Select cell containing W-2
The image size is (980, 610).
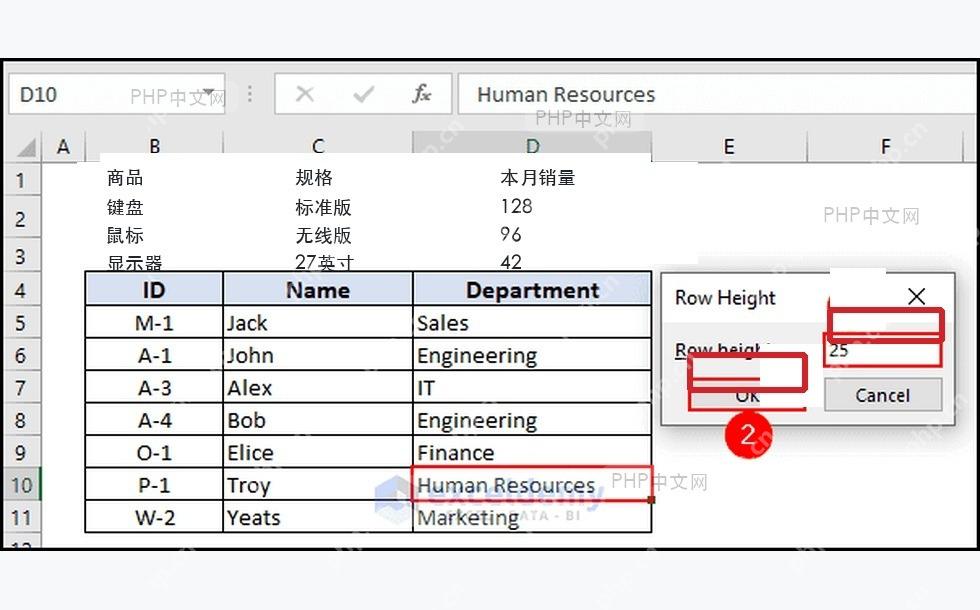154,518
